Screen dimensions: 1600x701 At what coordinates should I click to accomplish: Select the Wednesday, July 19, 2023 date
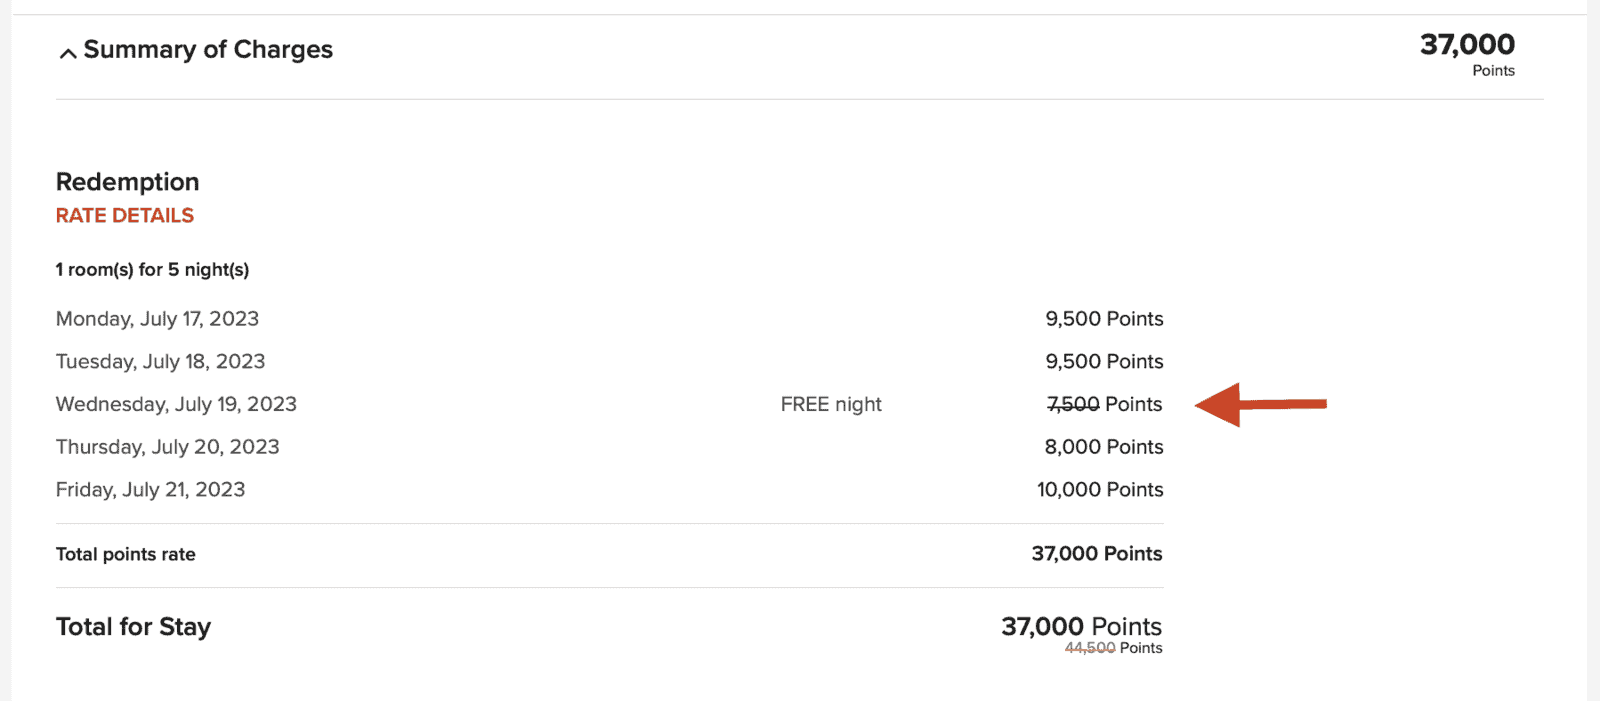click(176, 405)
